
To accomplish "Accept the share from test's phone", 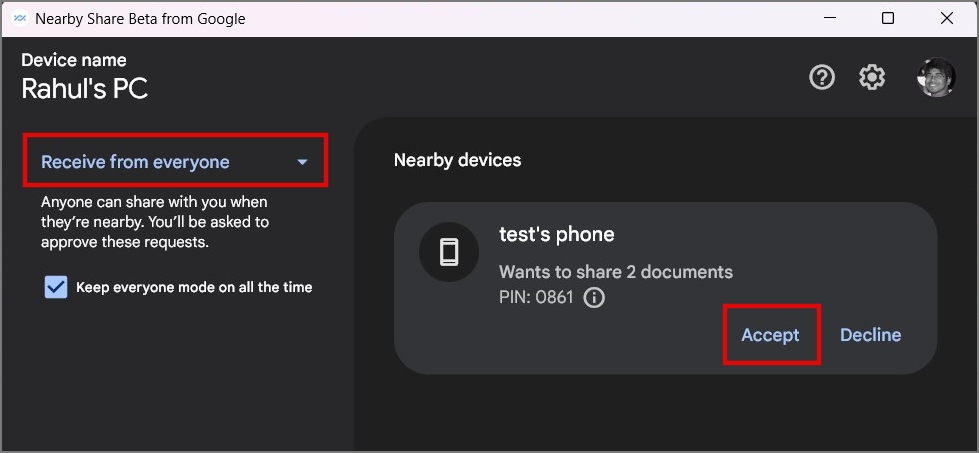I will coord(770,335).
